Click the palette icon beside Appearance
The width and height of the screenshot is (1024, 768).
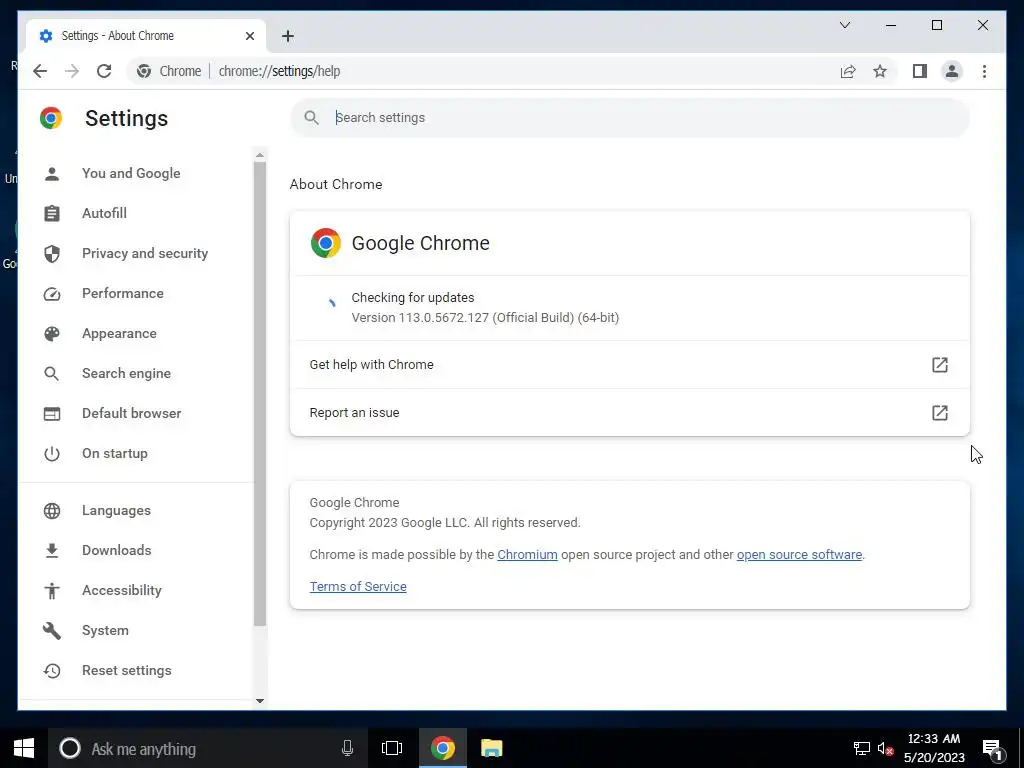coord(52,334)
